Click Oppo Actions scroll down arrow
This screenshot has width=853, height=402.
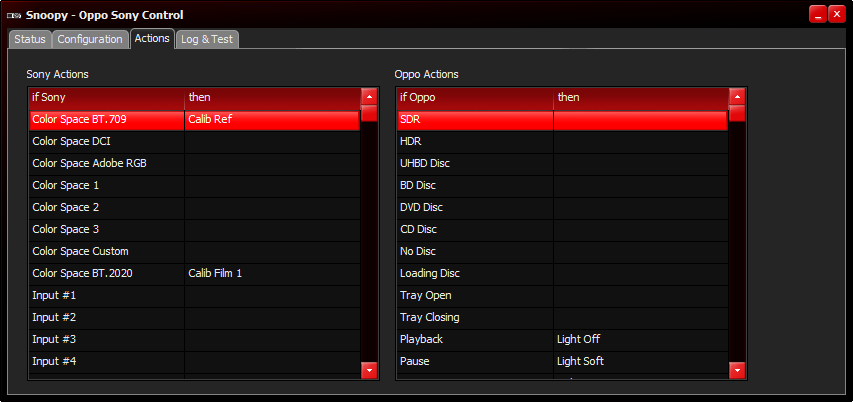(x=737, y=370)
